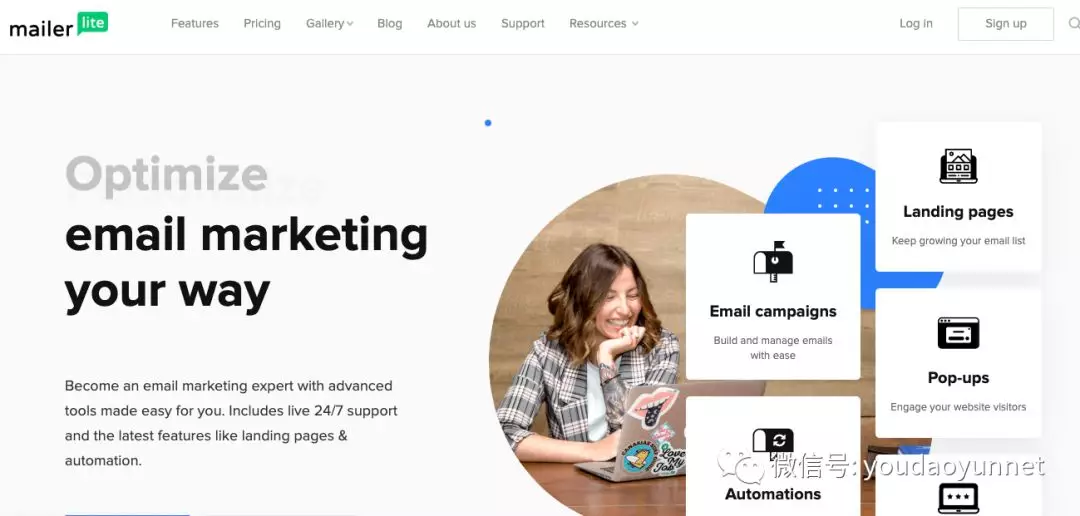
Task: Expand the Gallery dropdown menu
Action: pos(329,23)
